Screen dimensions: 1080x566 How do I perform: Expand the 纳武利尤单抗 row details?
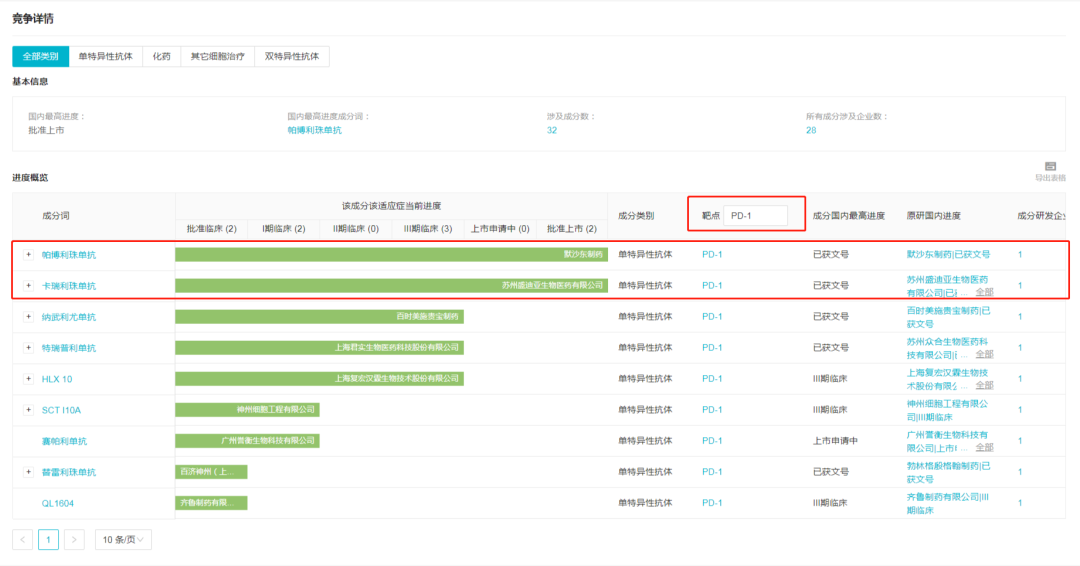28,317
